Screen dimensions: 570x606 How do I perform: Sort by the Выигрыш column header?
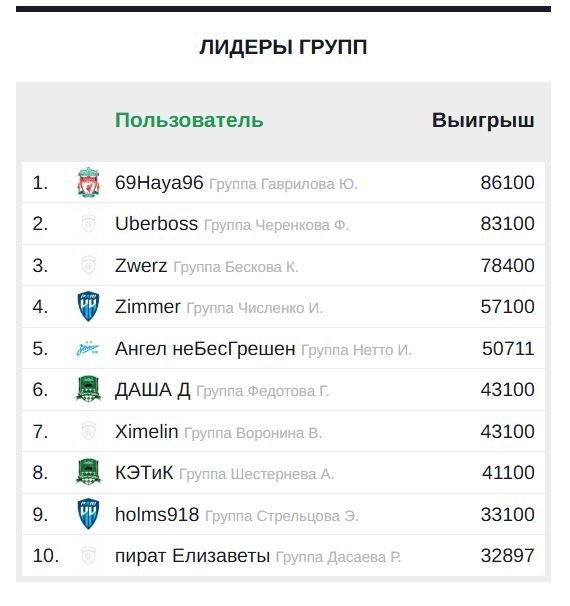[x=483, y=120]
